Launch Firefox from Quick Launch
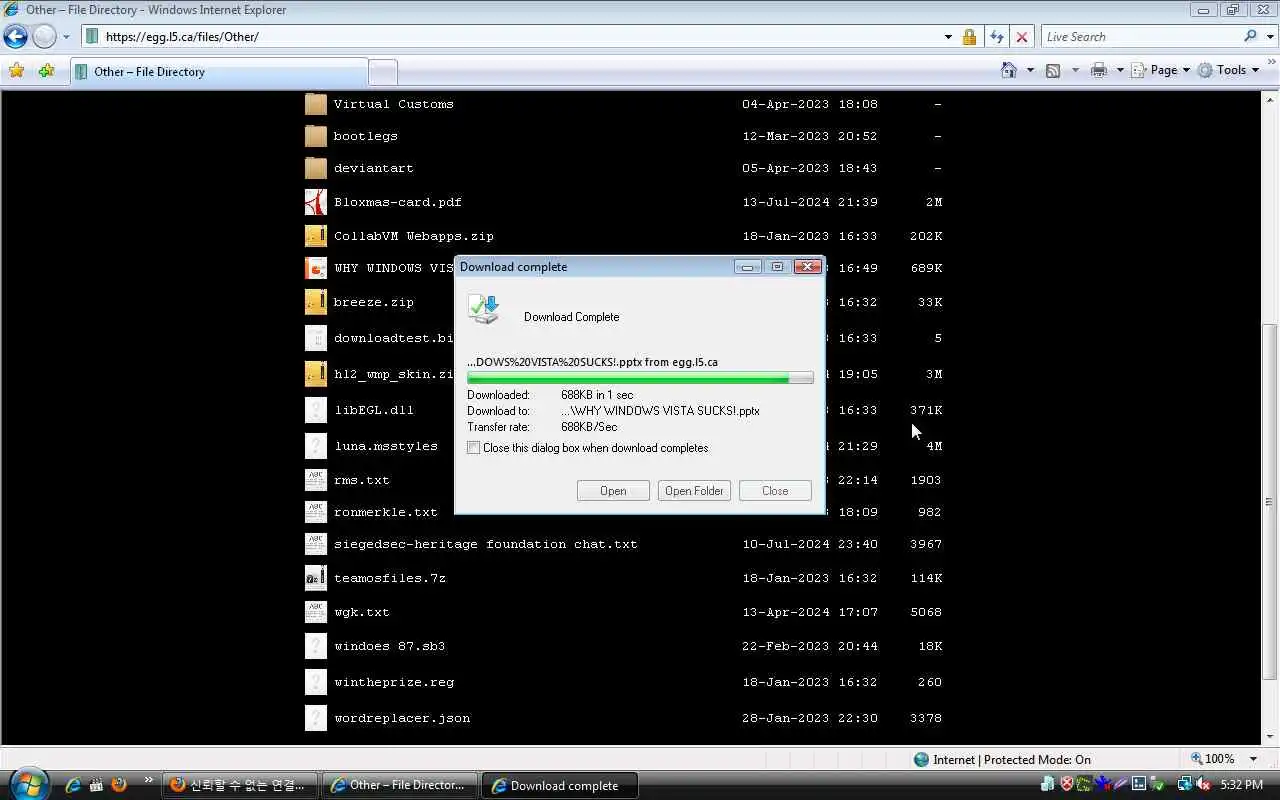 point(119,785)
